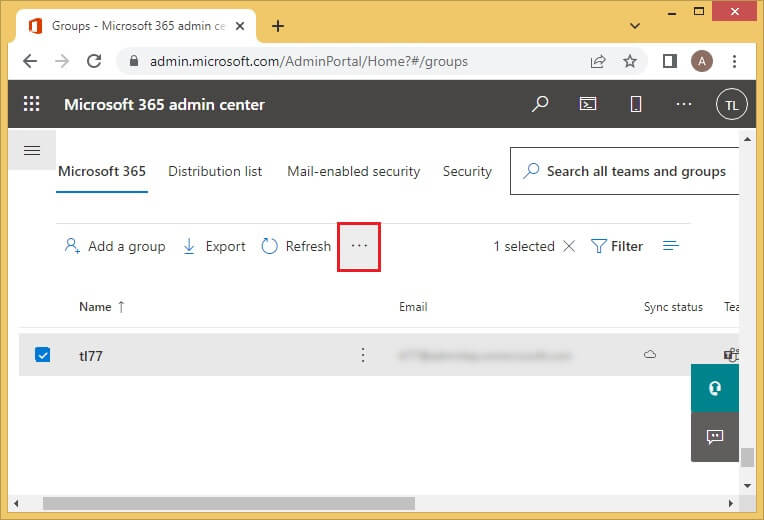
Task: Open the toolbar more actions ellipsis
Action: point(359,246)
